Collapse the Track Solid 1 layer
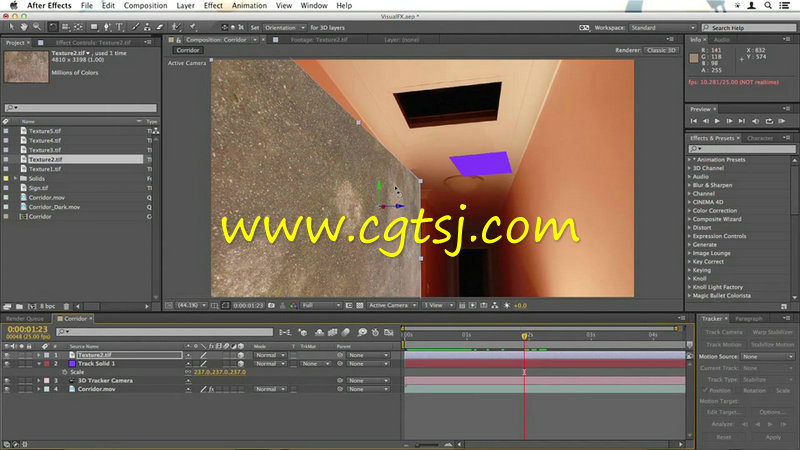This screenshot has width=800, height=450. coord(38,364)
